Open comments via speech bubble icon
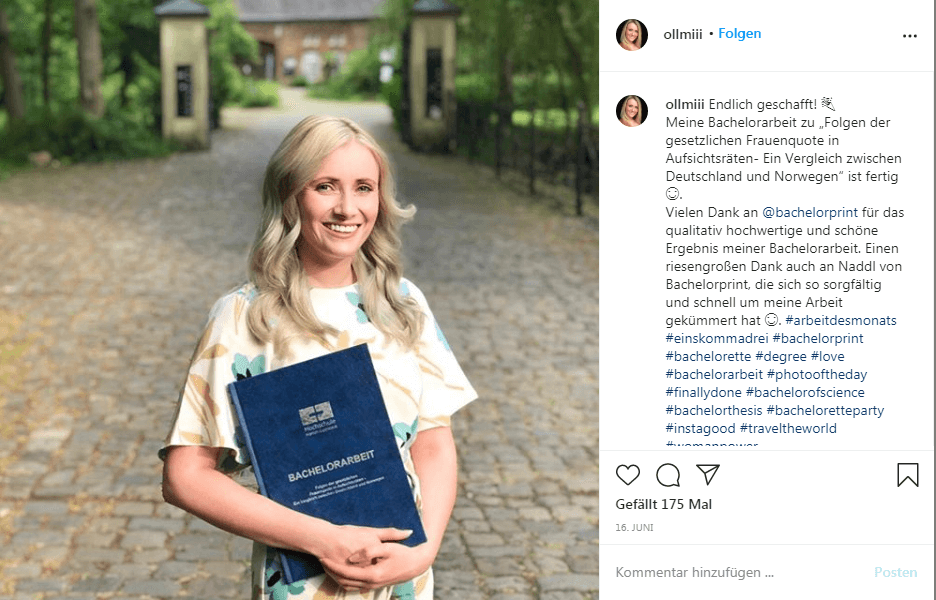The width and height of the screenshot is (936, 600). (667, 475)
